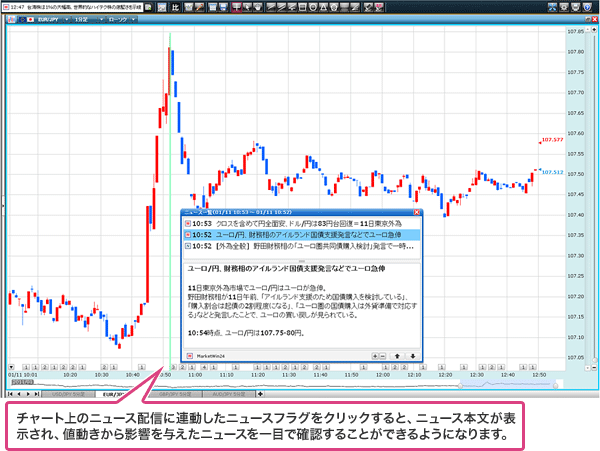Go to next news with down arrow

(411, 355)
